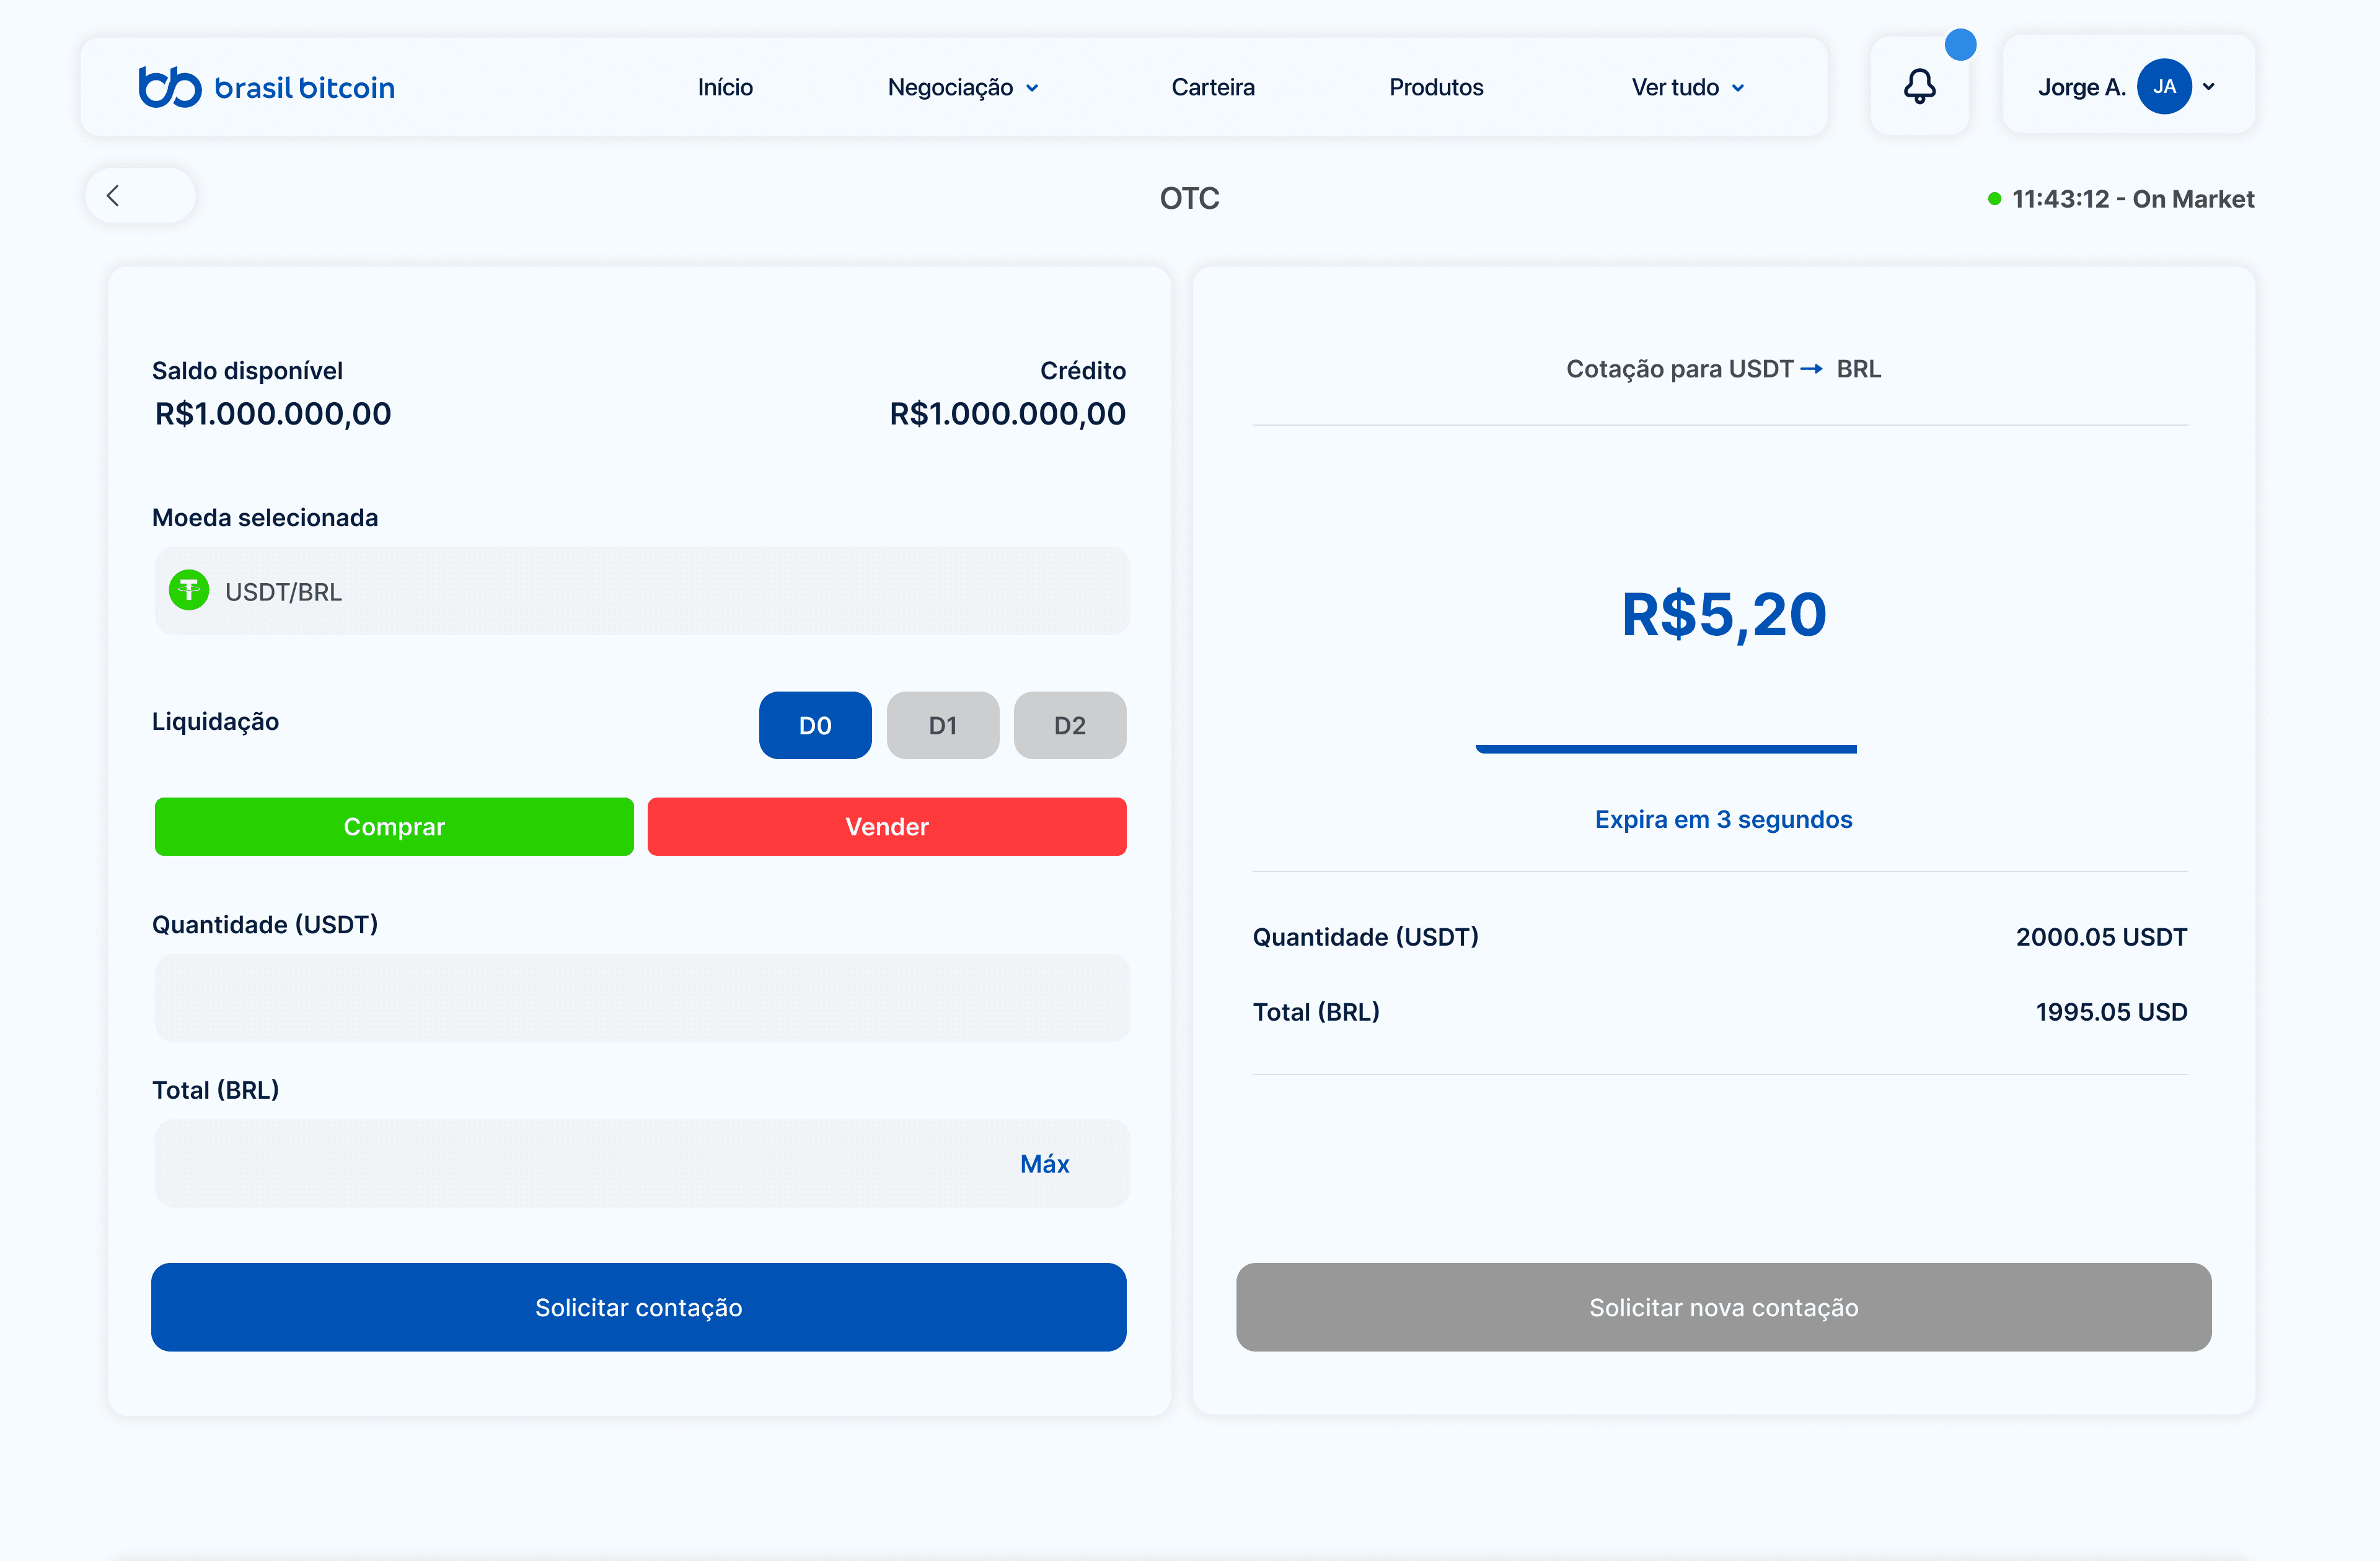Click the back arrow button
Viewport: 2380px width, 1561px height.
(114, 195)
